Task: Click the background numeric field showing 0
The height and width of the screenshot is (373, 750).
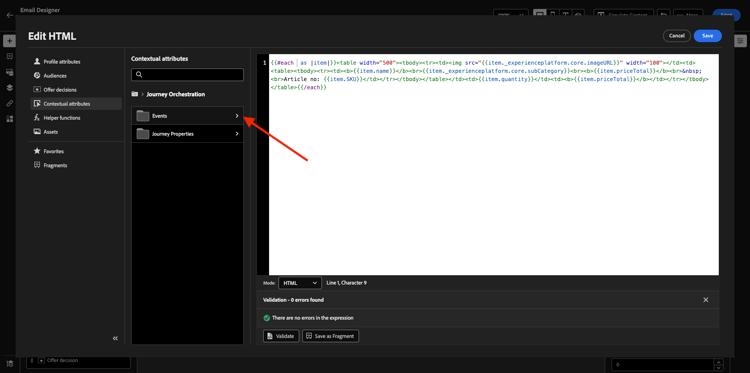Action: pos(662,365)
